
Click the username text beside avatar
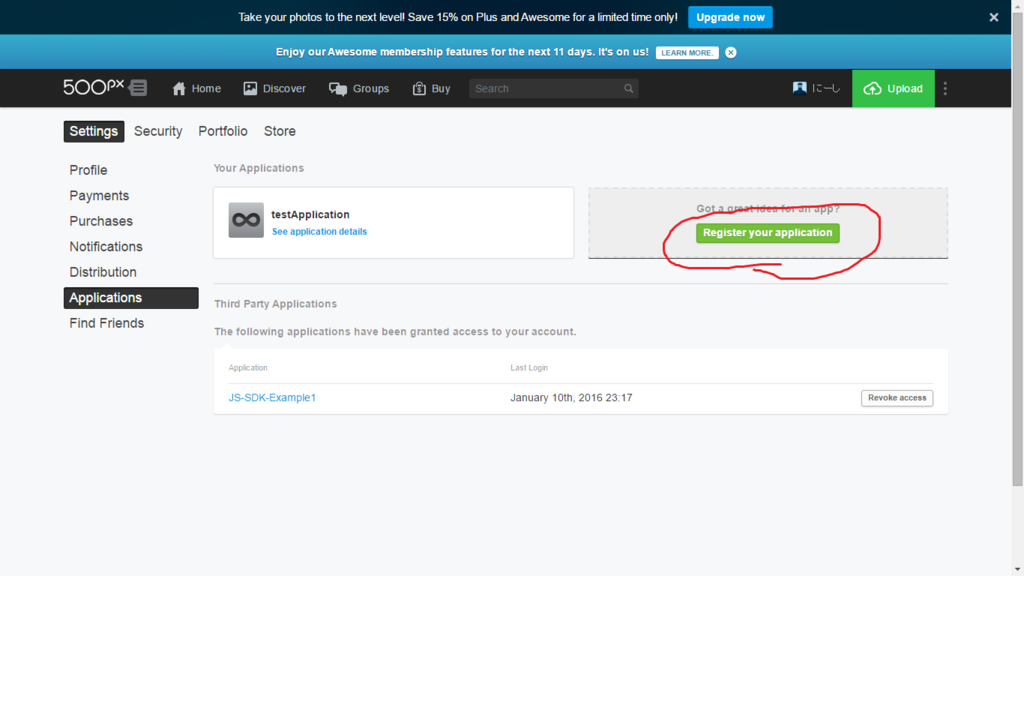[x=825, y=88]
